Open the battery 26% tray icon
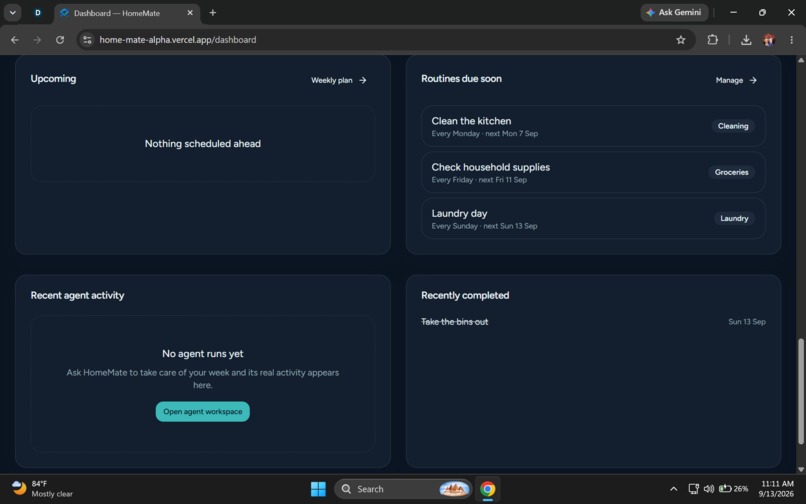The height and width of the screenshot is (504, 806). [733, 489]
